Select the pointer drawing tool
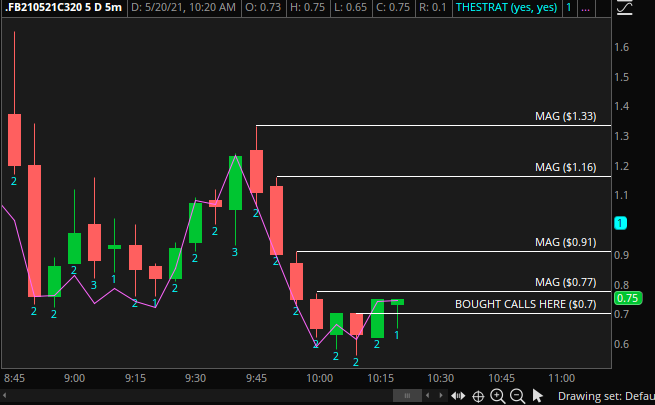The width and height of the screenshot is (655, 405). (x=537, y=395)
